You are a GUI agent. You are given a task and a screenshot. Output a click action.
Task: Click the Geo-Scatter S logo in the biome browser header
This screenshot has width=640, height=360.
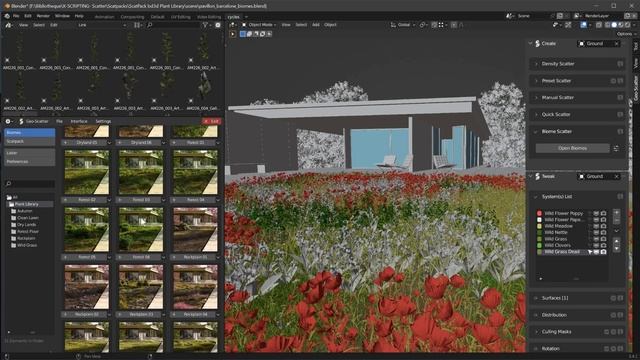[21, 121]
